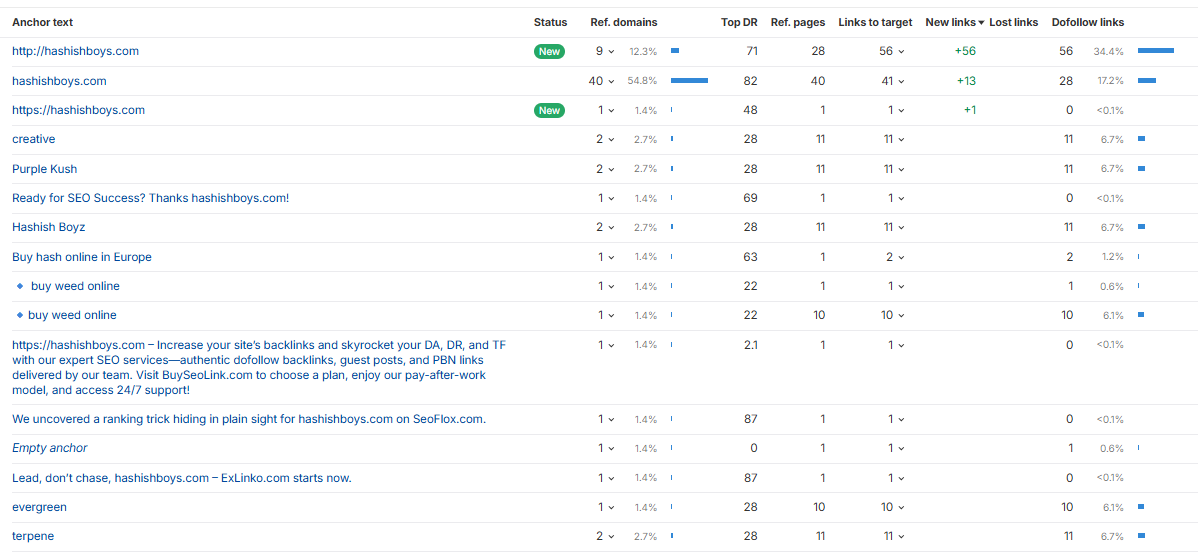
Task: Click the sort arrow on the New links header
Action: [981, 22]
